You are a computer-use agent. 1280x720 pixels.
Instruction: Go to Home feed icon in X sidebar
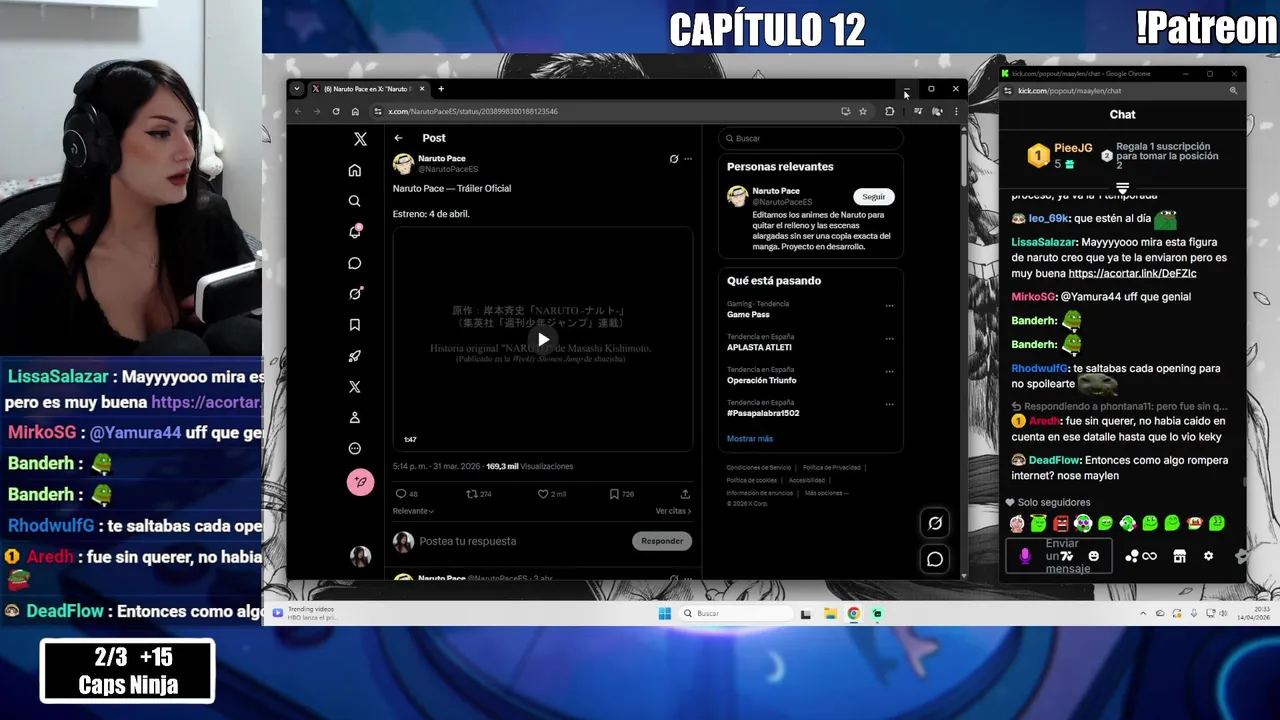pyautogui.click(x=354, y=170)
